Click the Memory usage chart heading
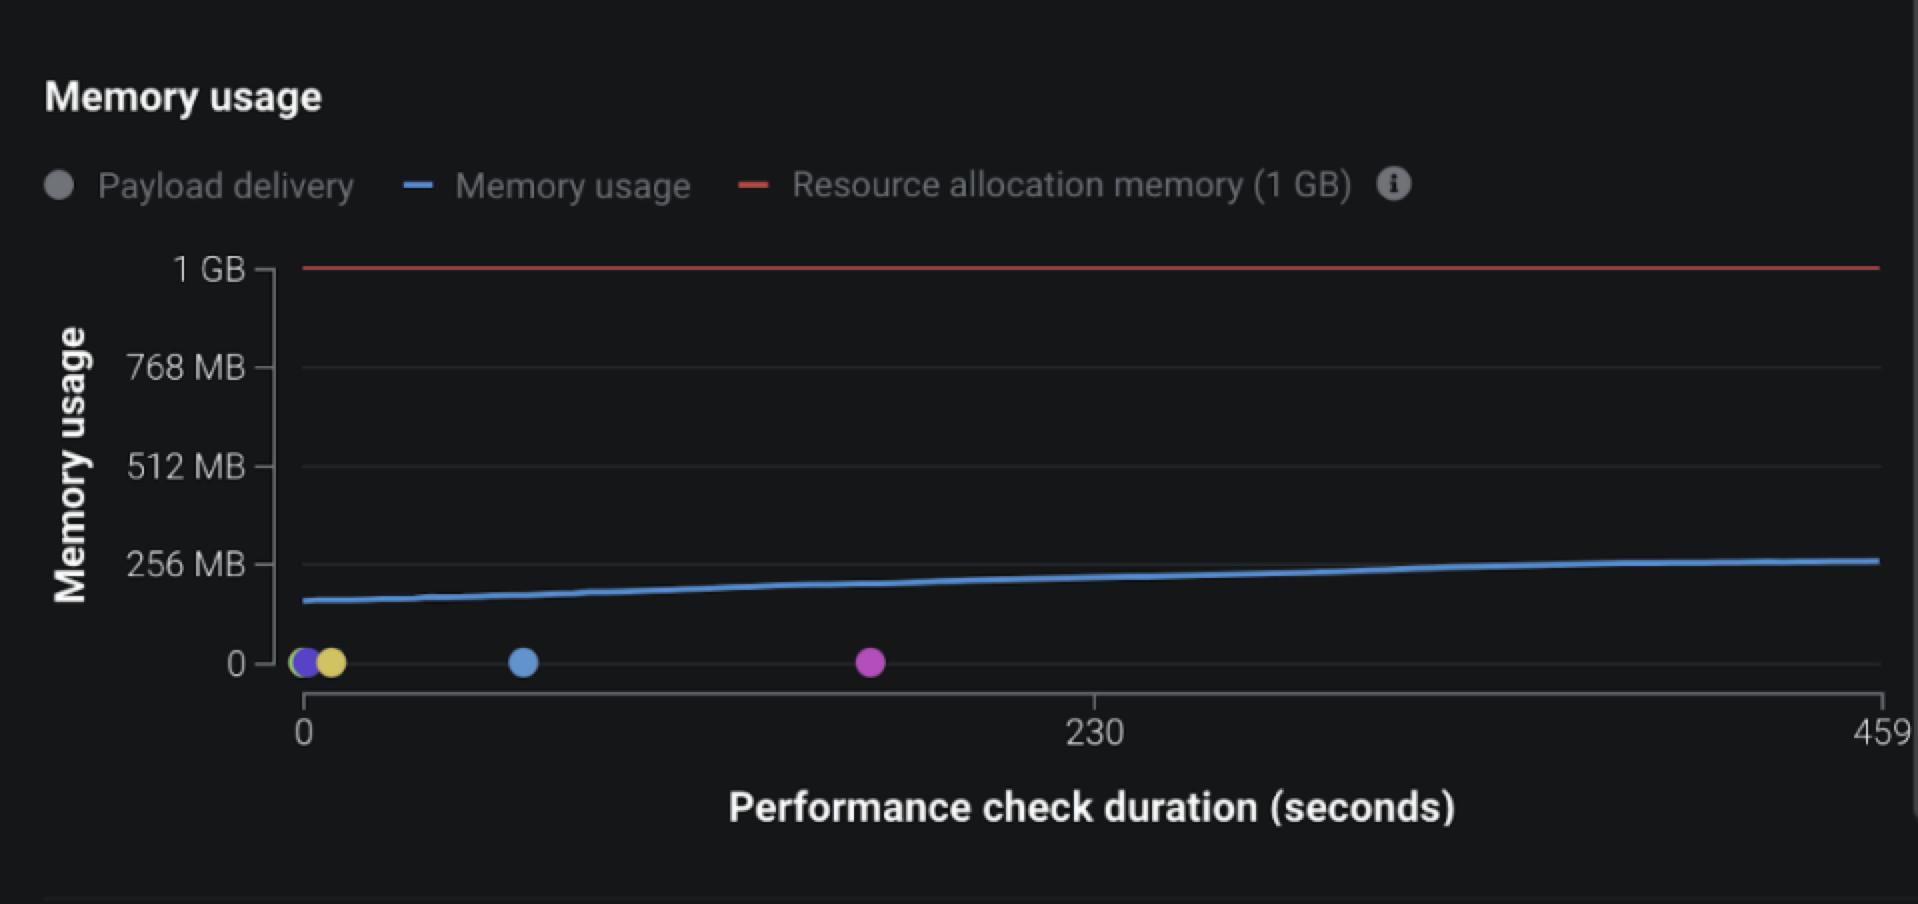 click(x=183, y=97)
